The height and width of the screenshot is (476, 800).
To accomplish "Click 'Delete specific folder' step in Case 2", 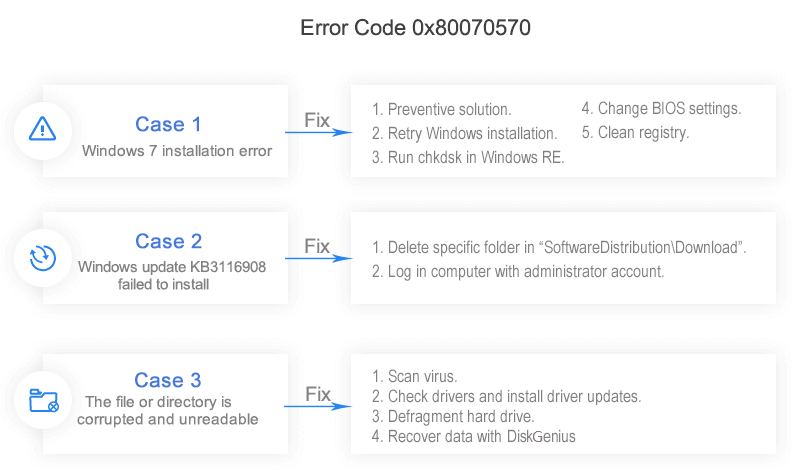I will pos(559,247).
